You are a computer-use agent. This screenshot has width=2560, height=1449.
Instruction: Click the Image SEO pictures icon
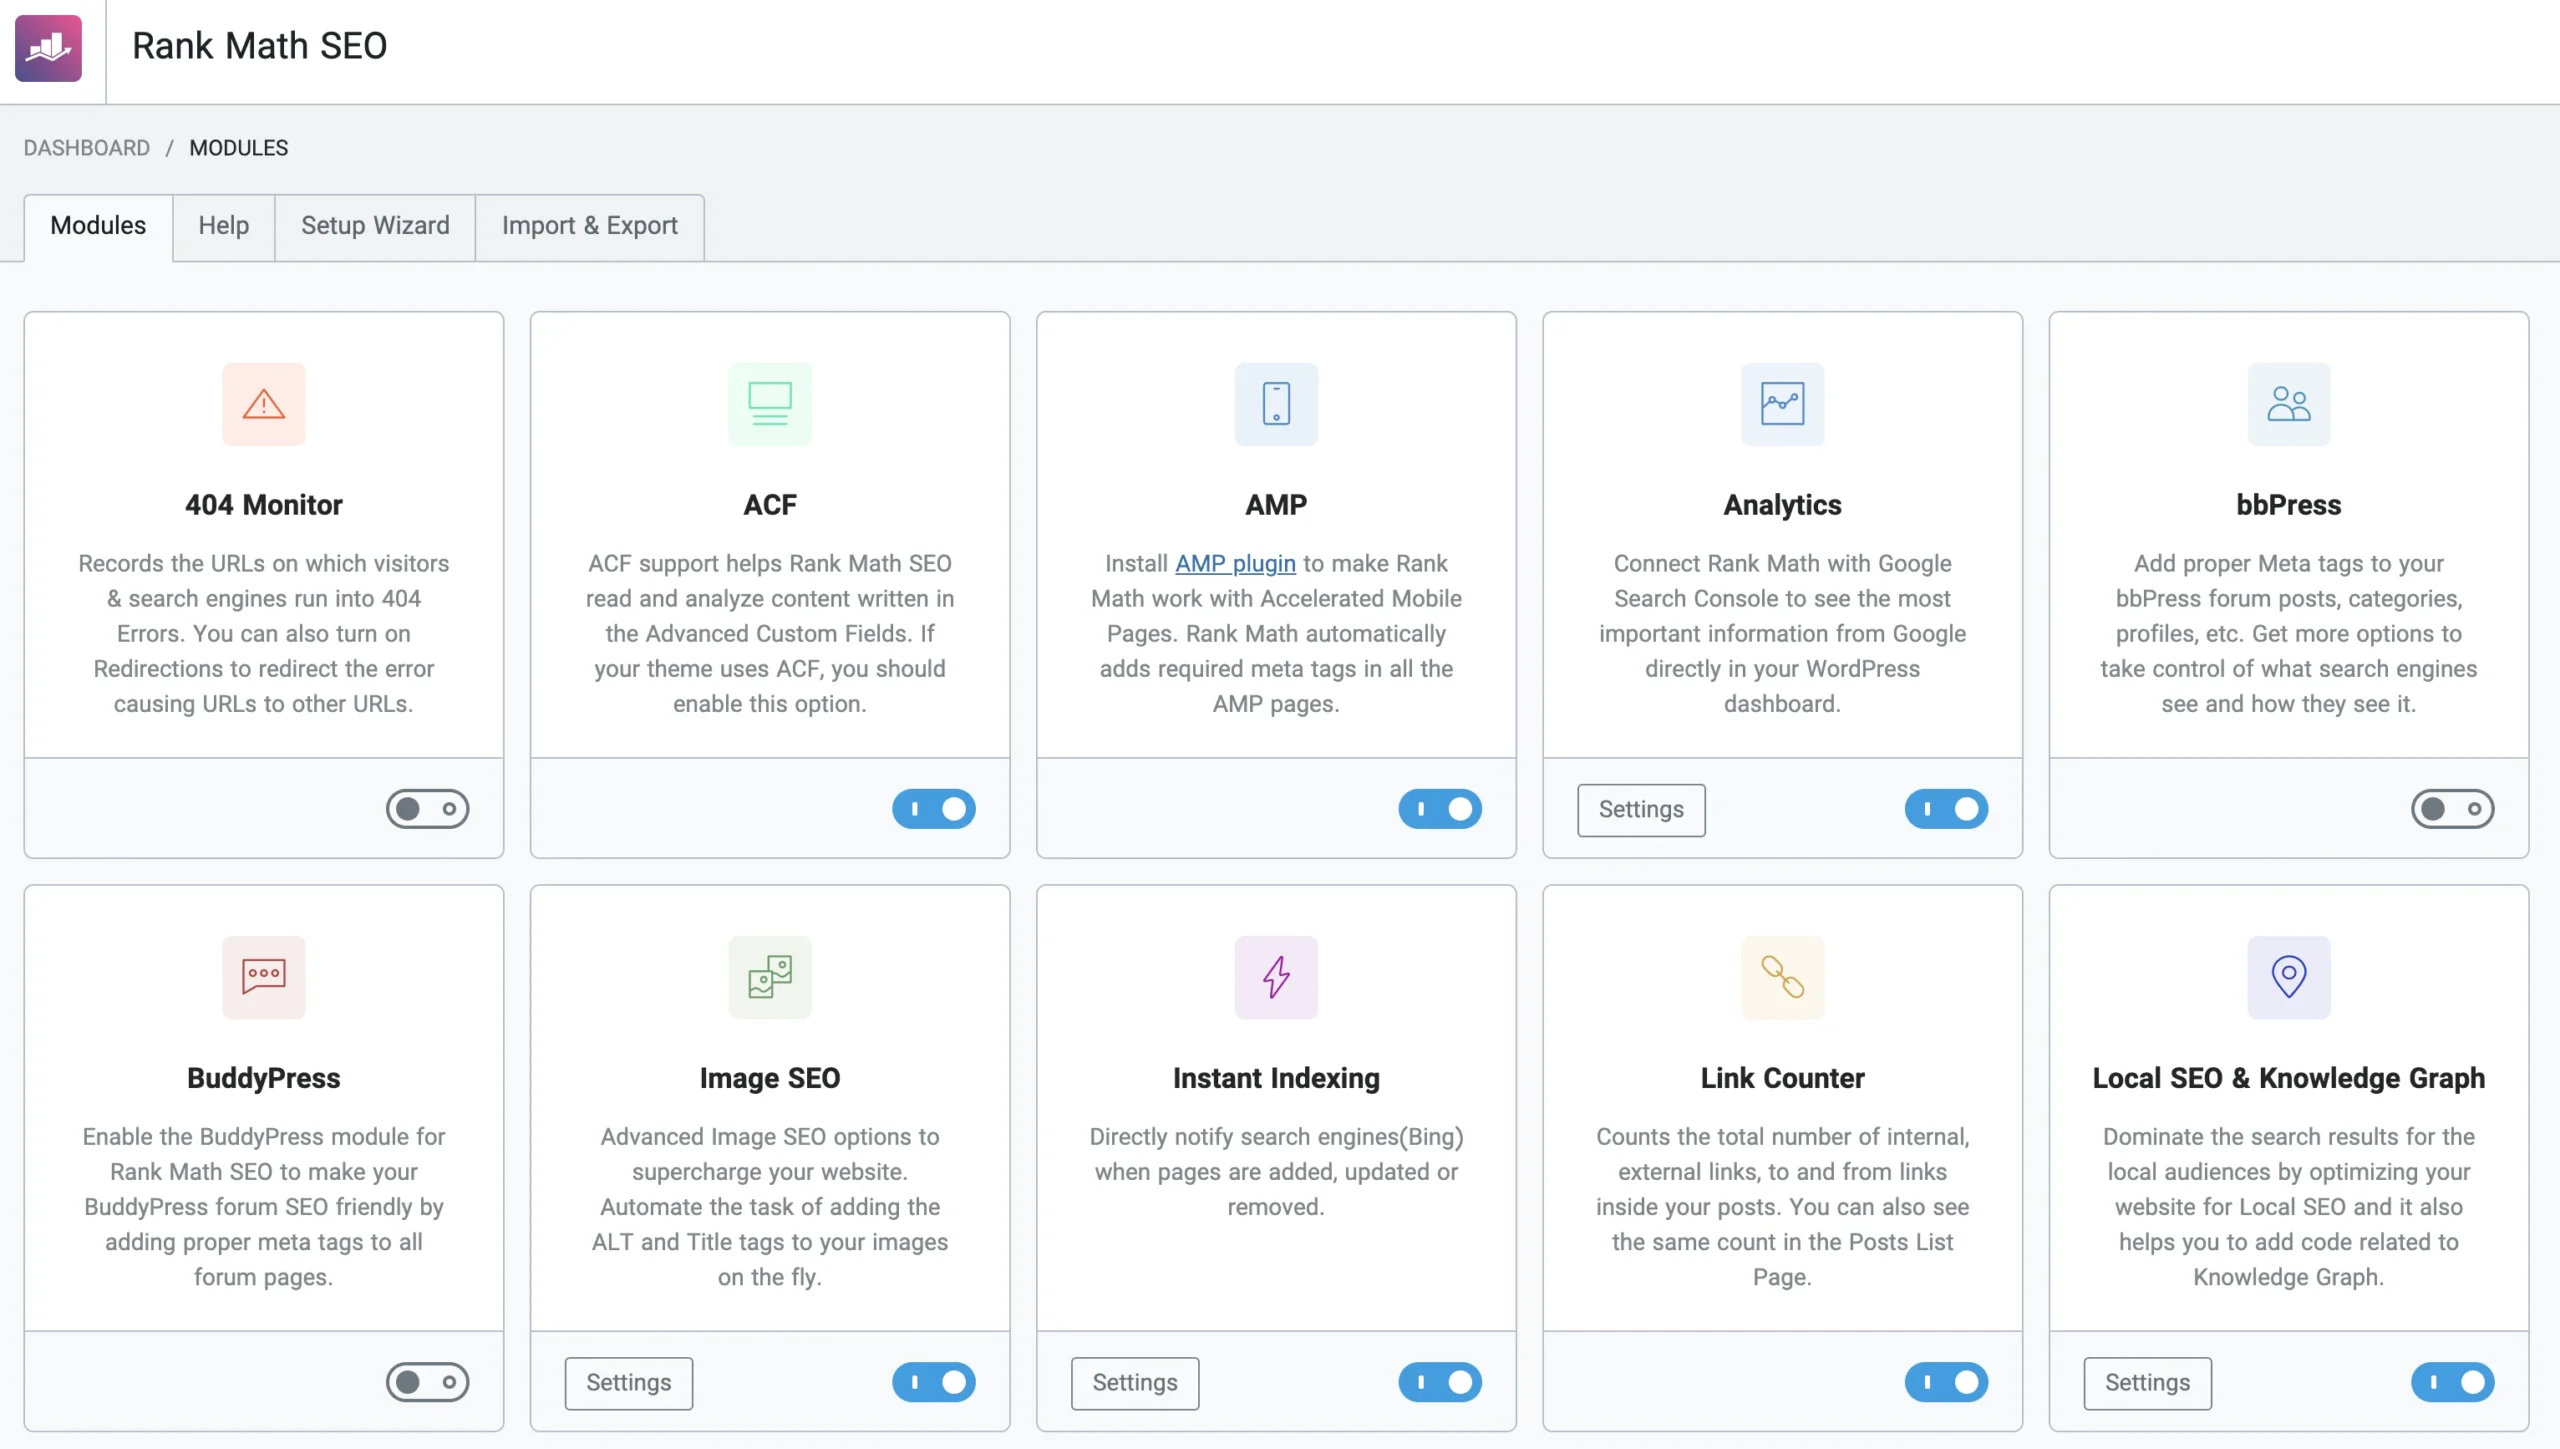[770, 977]
